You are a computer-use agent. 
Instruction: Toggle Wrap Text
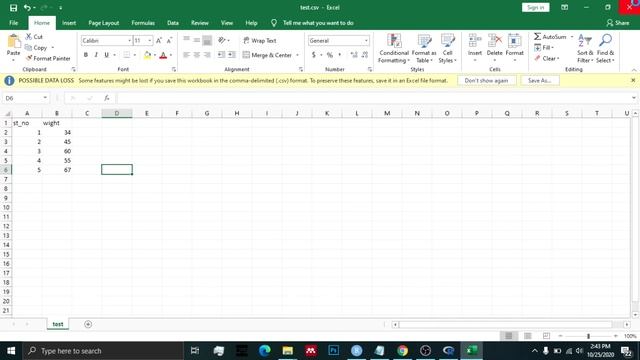[x=260, y=40]
